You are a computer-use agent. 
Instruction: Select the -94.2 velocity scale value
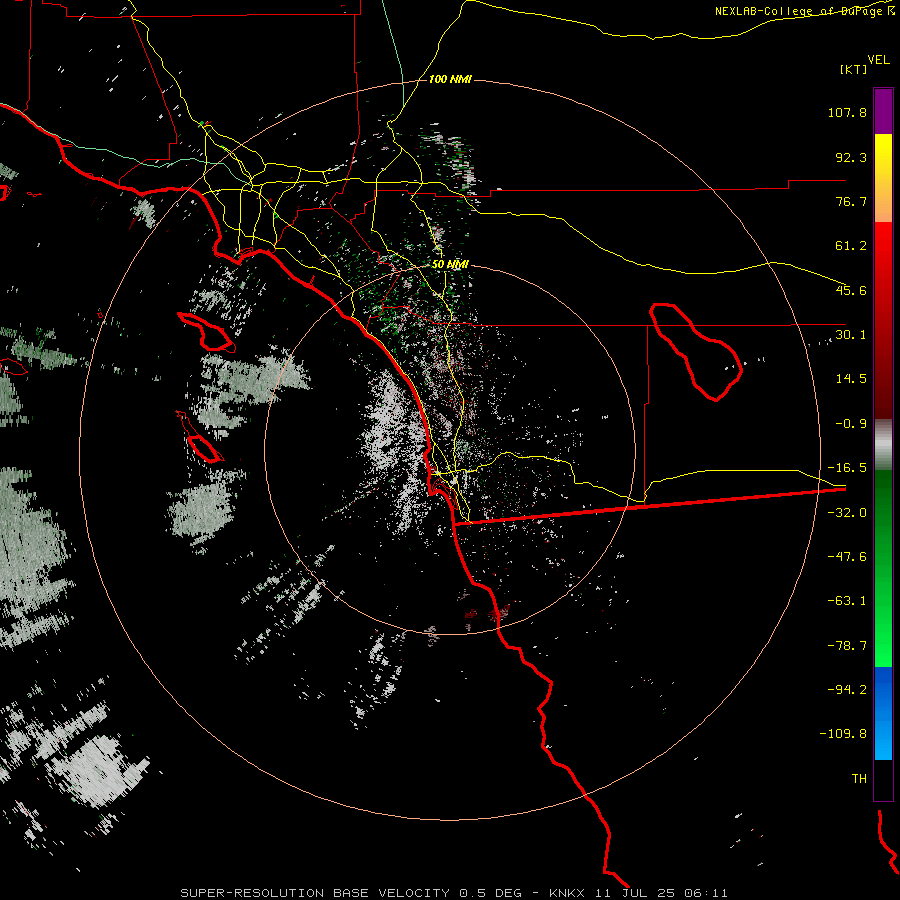pyautogui.click(x=847, y=690)
